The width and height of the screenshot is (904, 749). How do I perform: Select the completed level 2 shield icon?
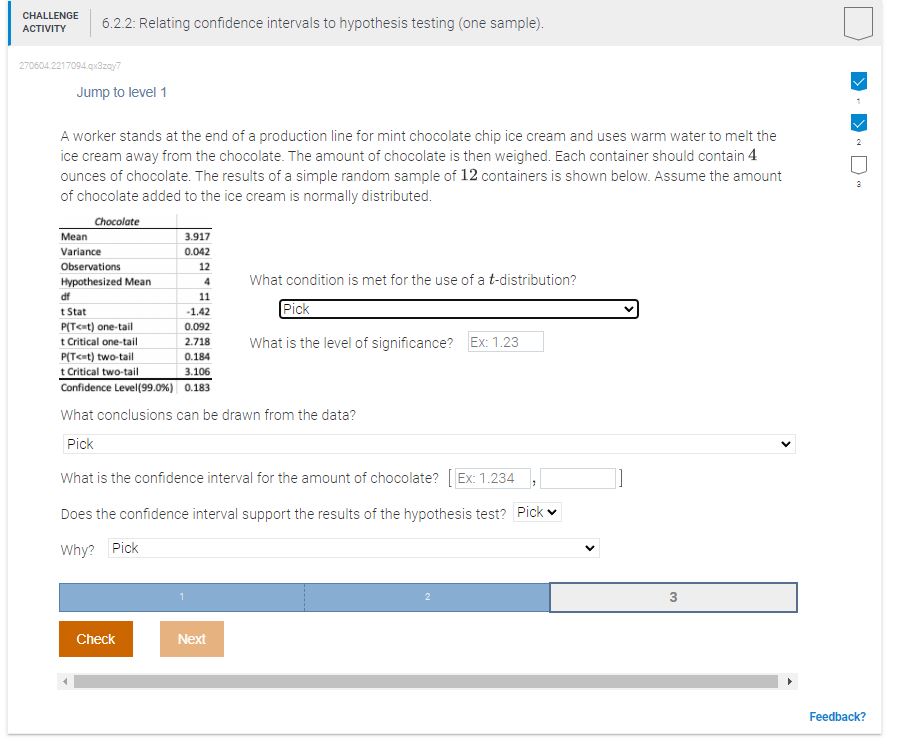coord(858,122)
